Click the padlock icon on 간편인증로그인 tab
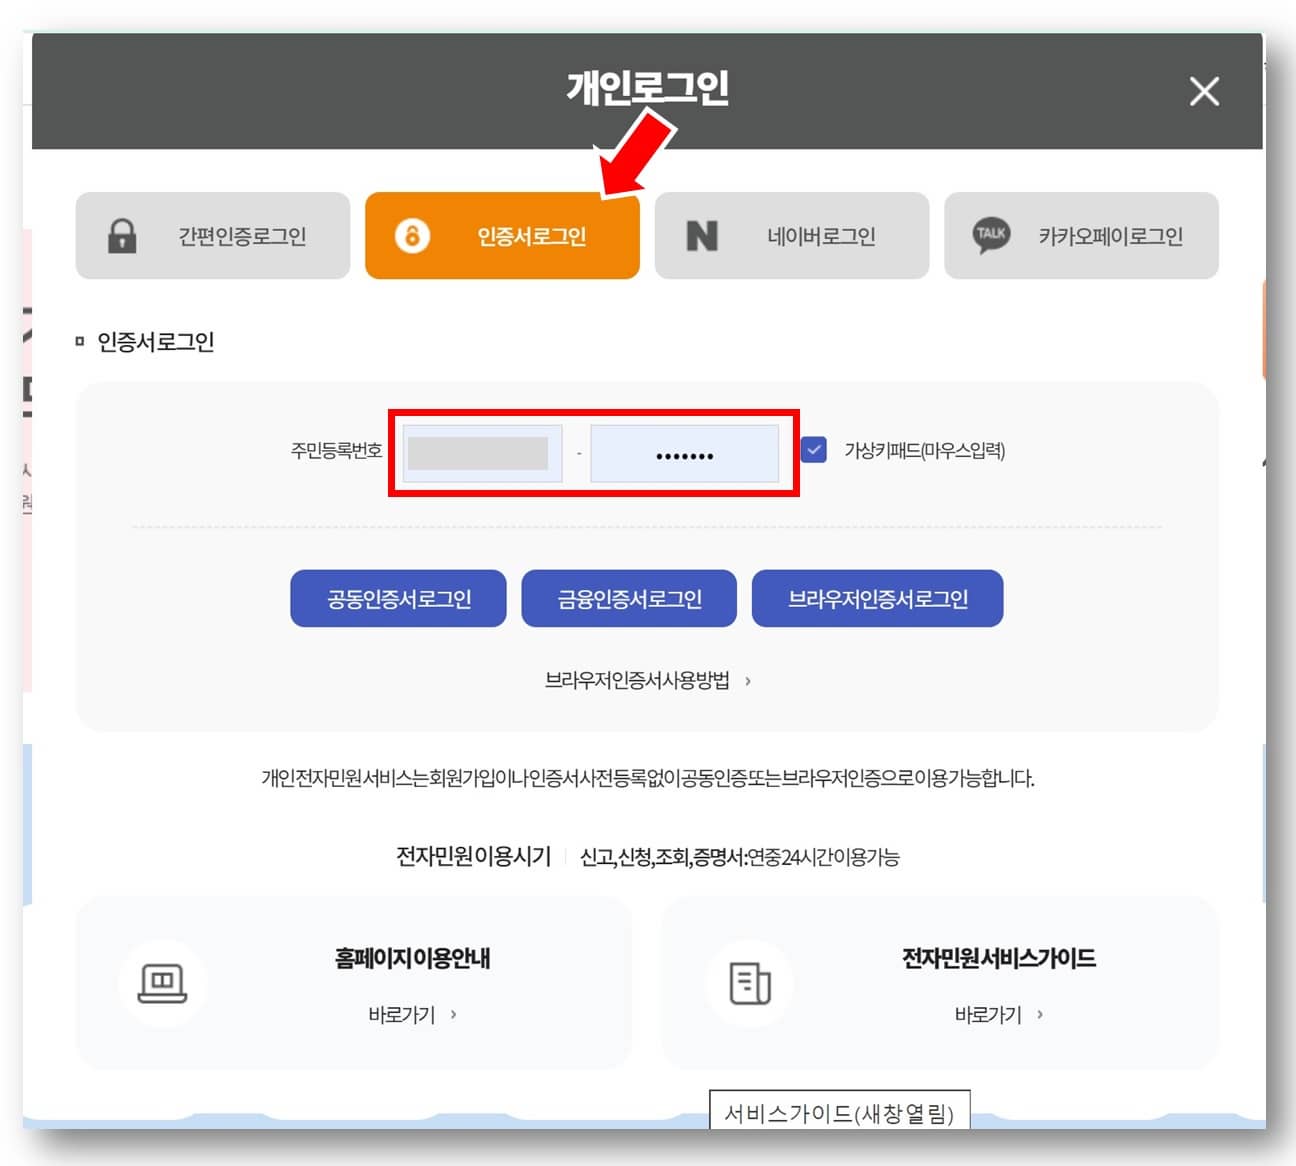The width and height of the screenshot is (1296, 1166). 123,236
